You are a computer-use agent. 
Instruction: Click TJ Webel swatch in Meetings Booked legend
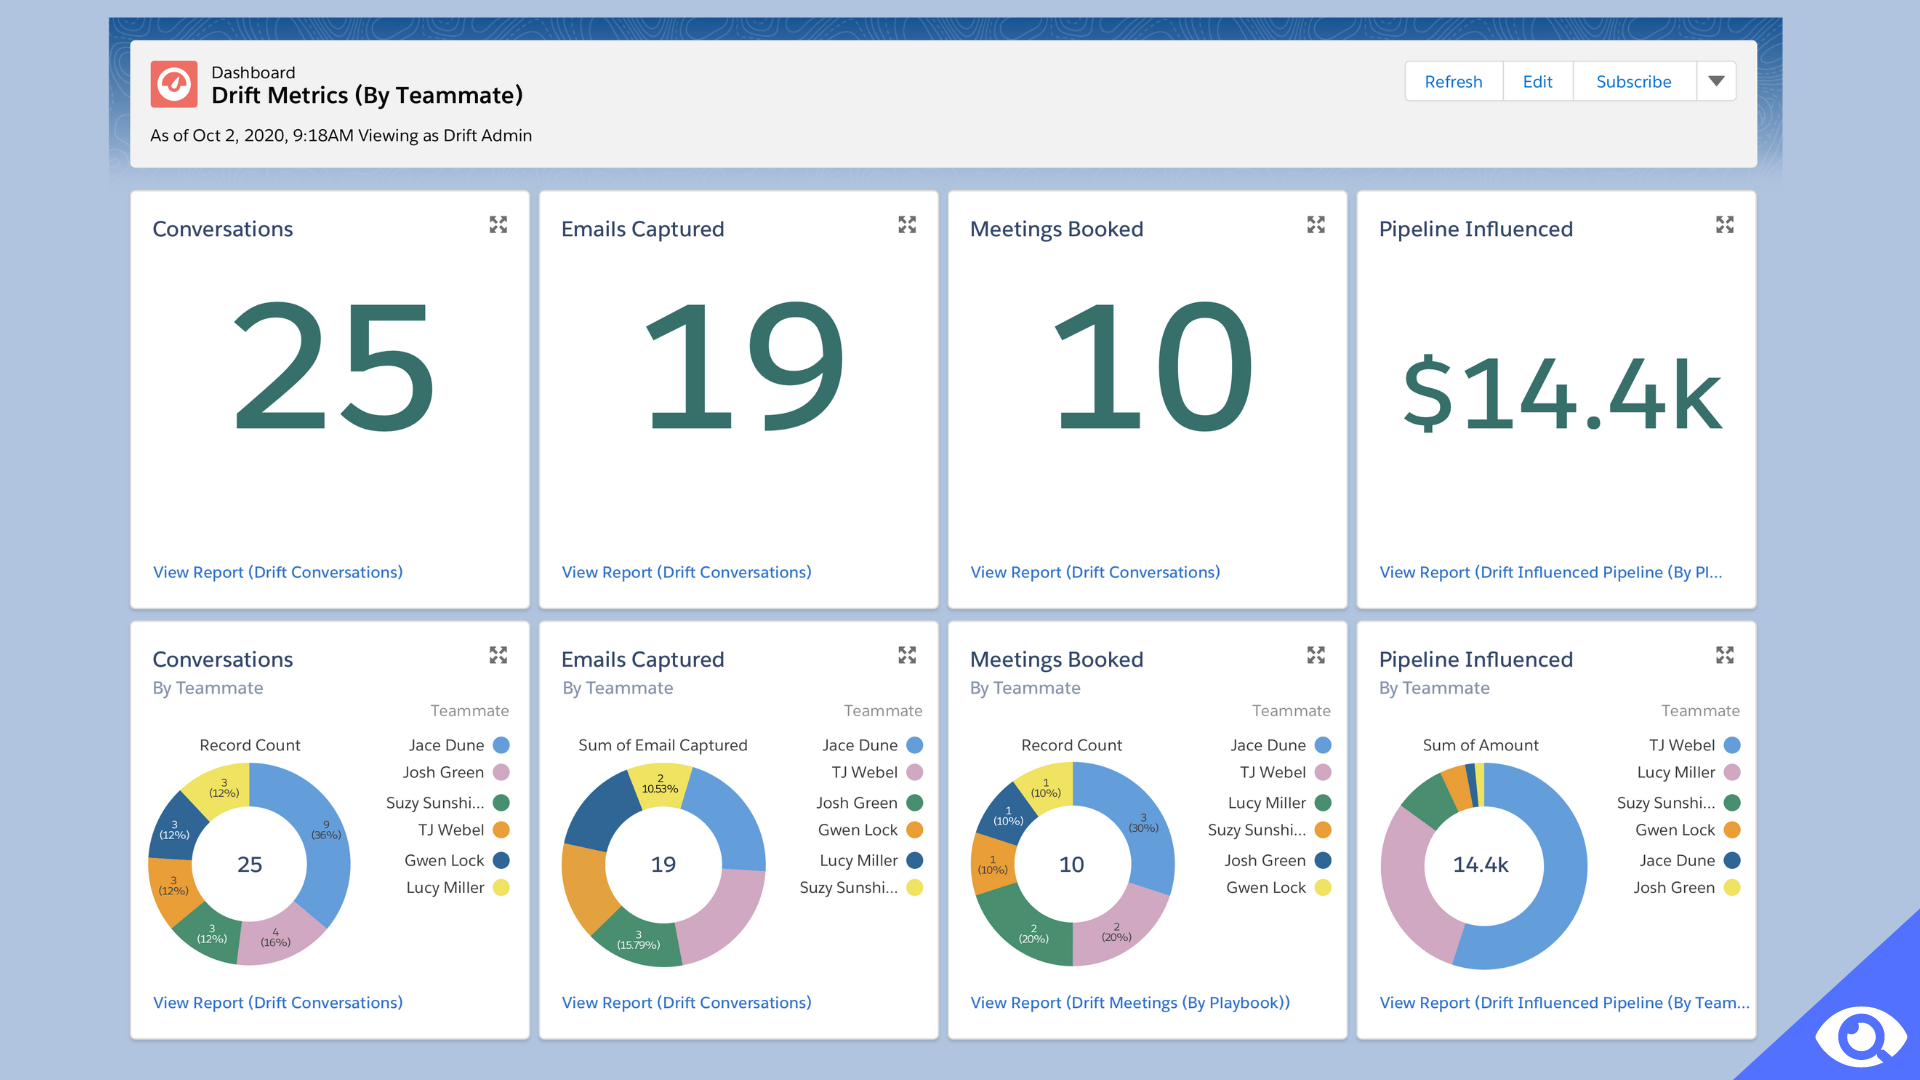click(1323, 772)
